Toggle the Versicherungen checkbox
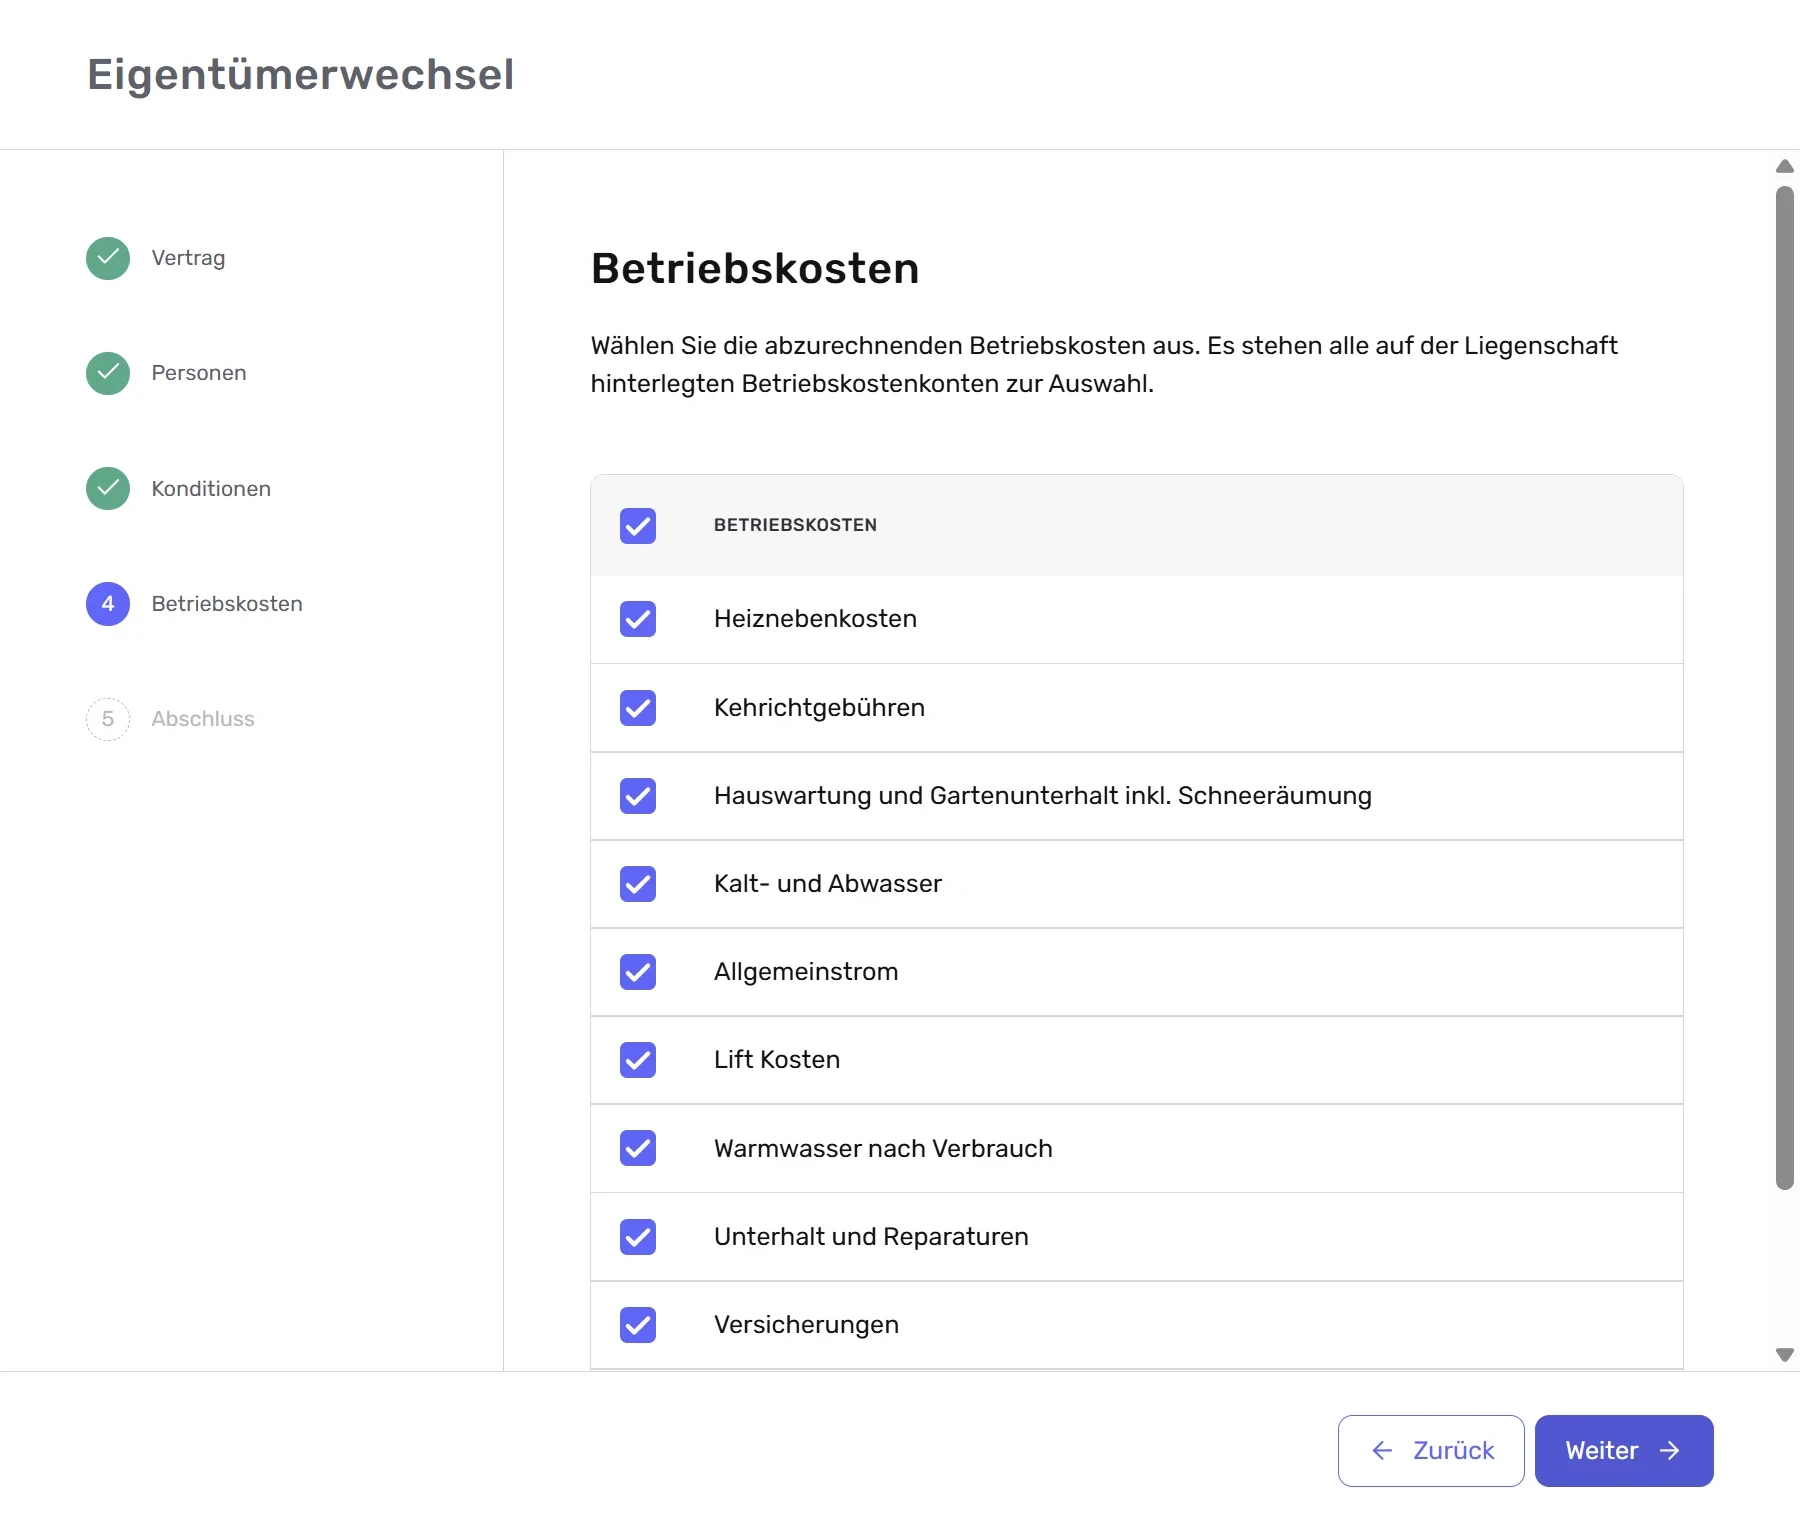 638,1325
